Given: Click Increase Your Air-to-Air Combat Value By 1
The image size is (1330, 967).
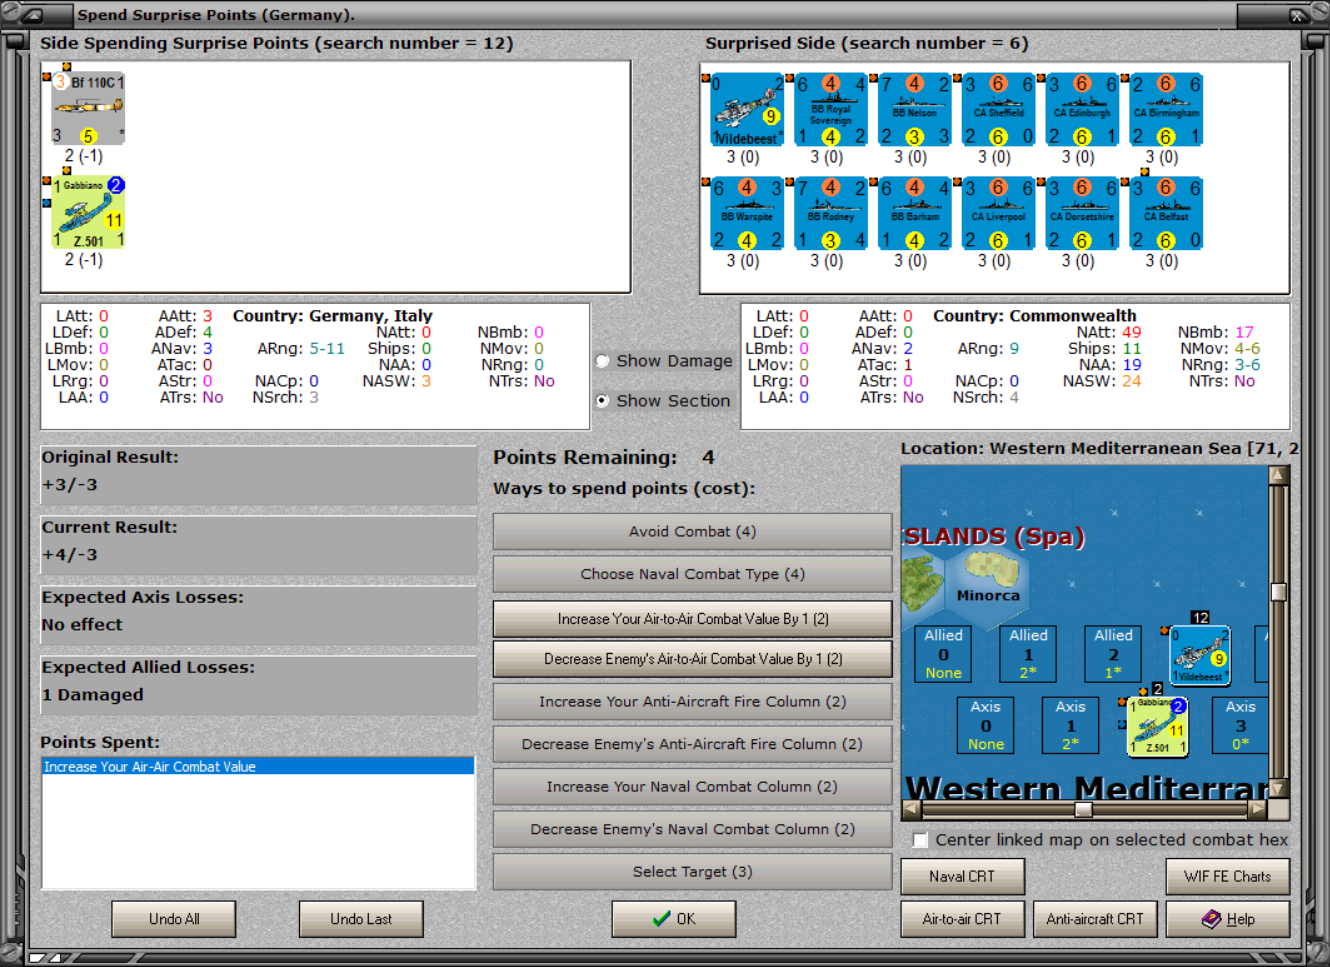Looking at the screenshot, I should [692, 619].
